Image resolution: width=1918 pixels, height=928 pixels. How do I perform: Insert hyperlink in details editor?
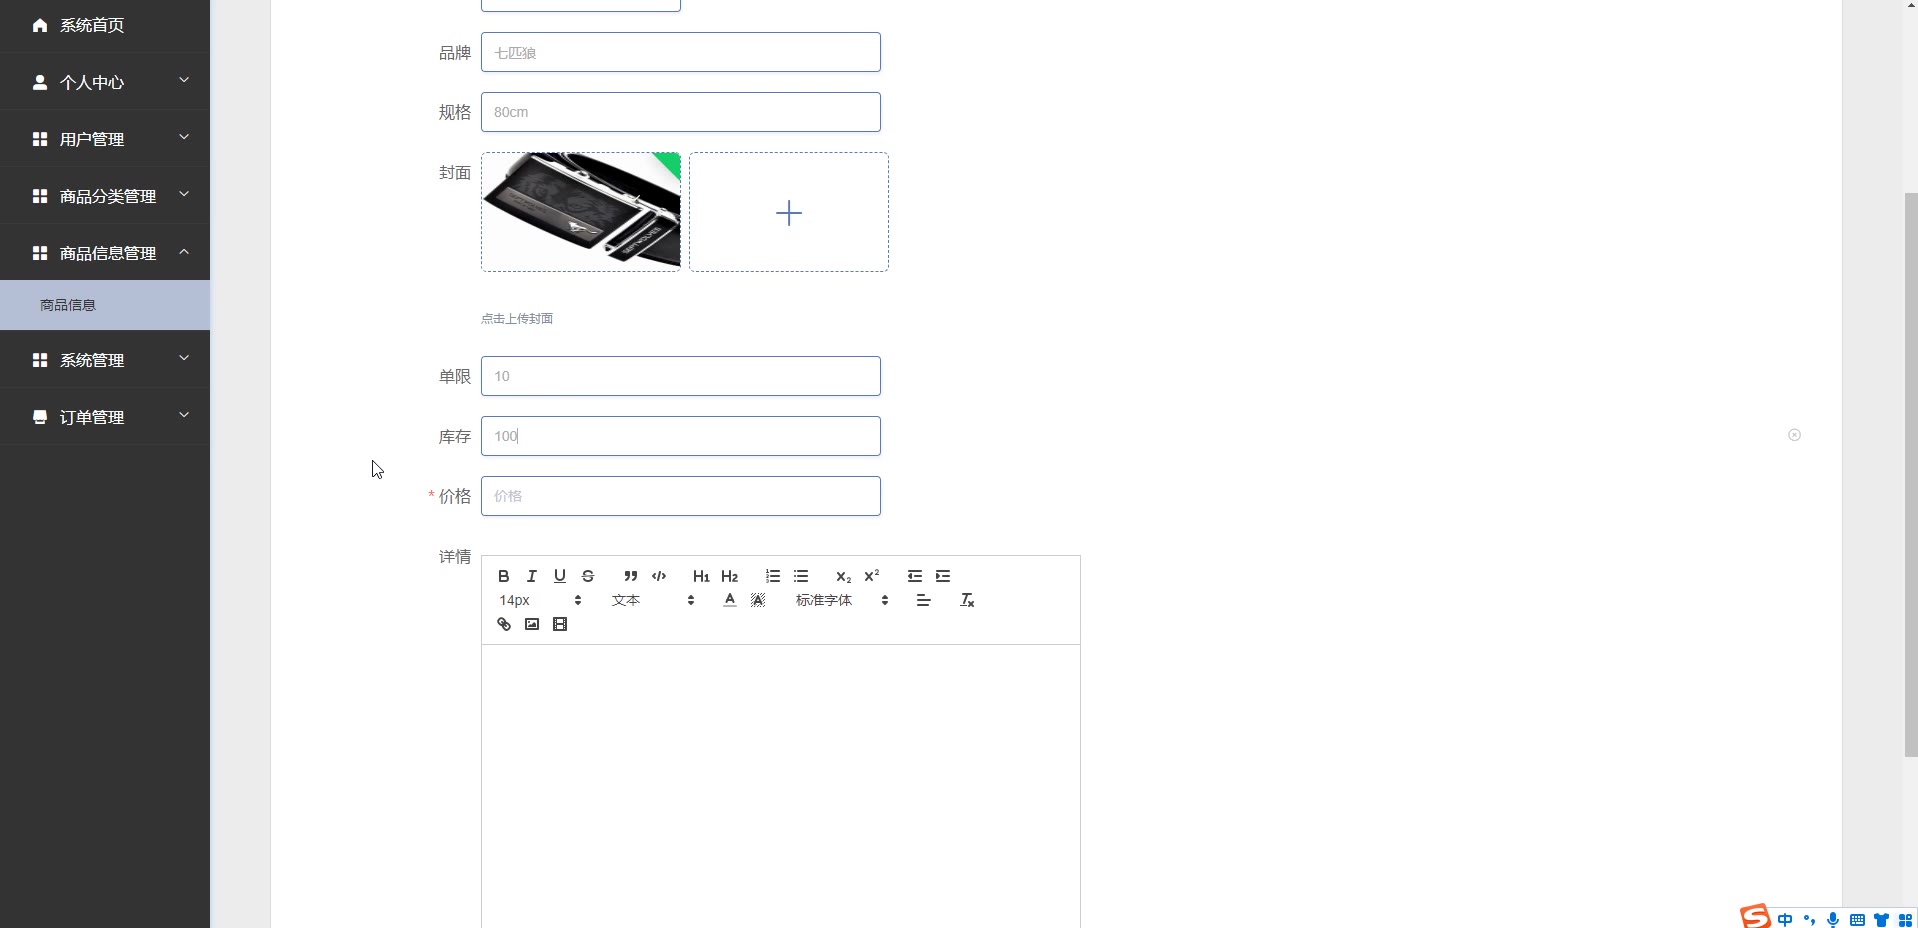pyautogui.click(x=504, y=624)
